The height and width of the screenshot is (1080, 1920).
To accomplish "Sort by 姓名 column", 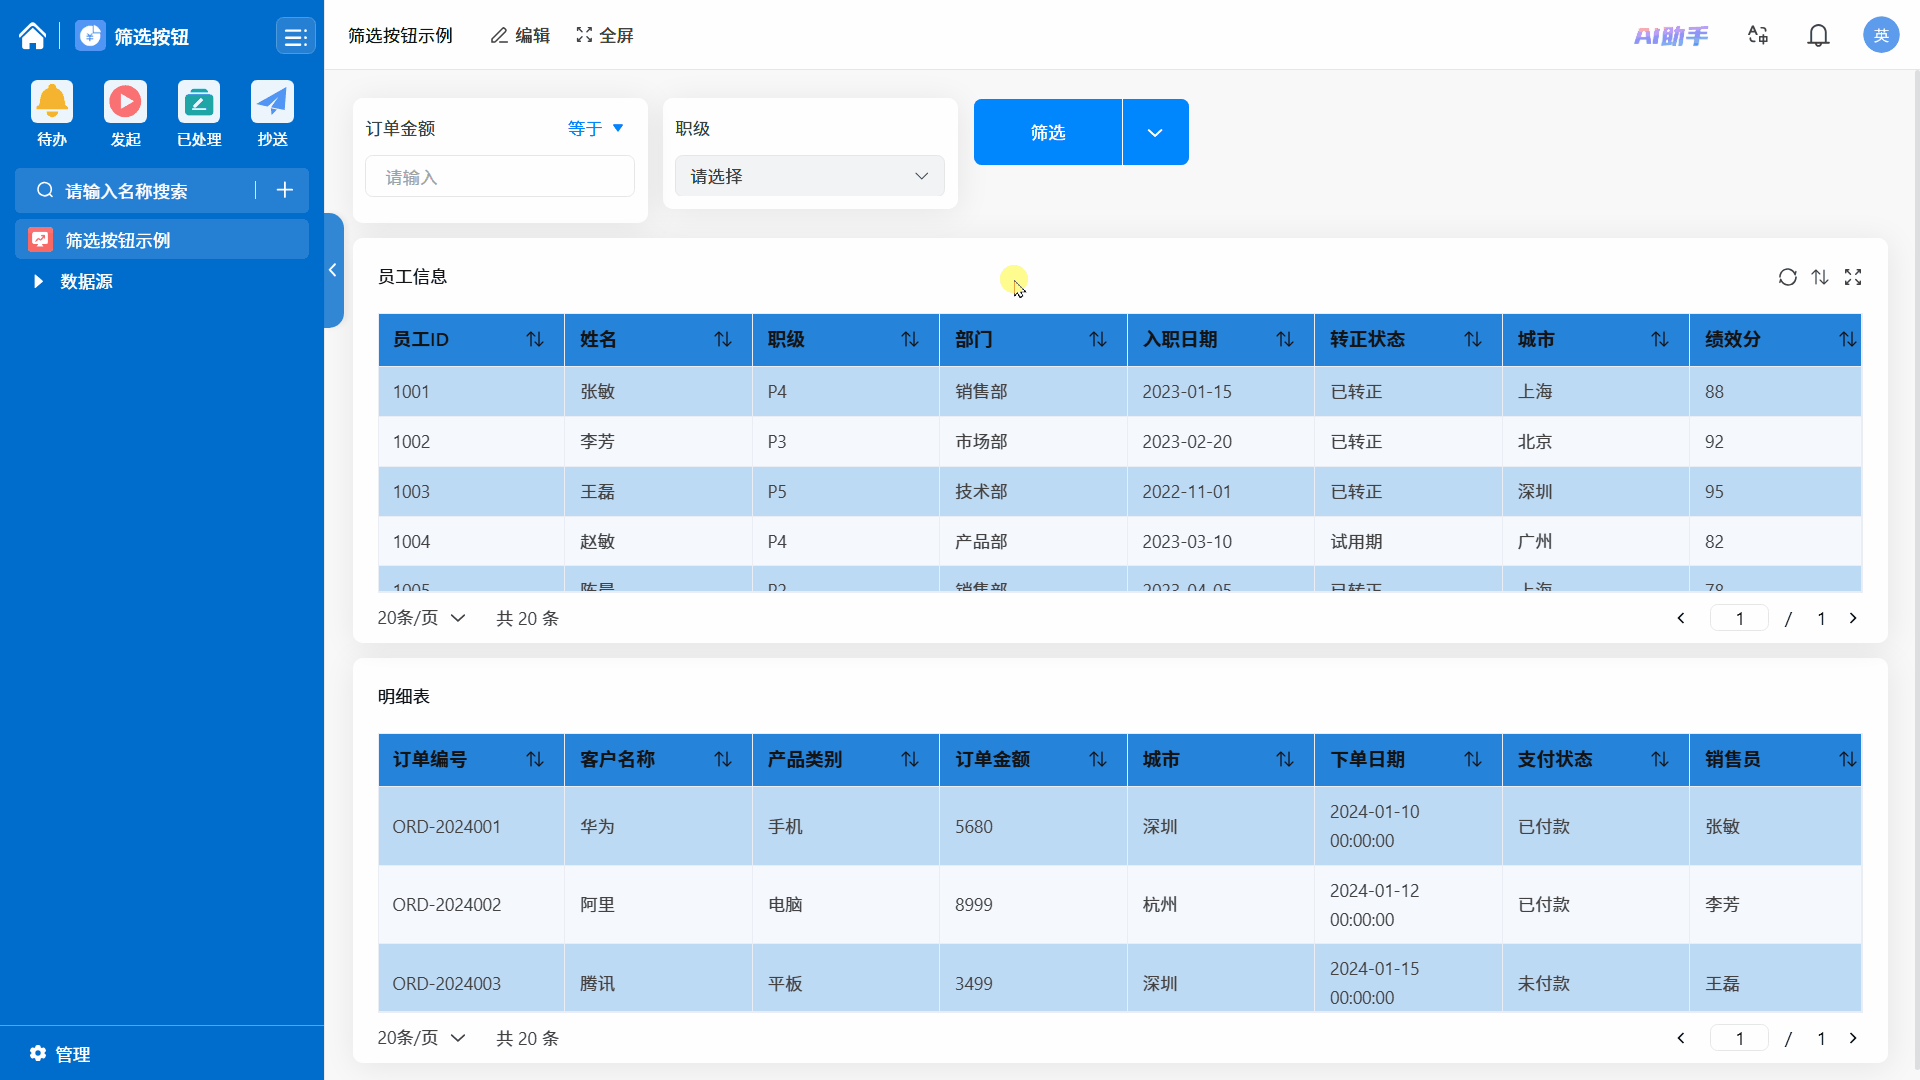I will point(723,340).
